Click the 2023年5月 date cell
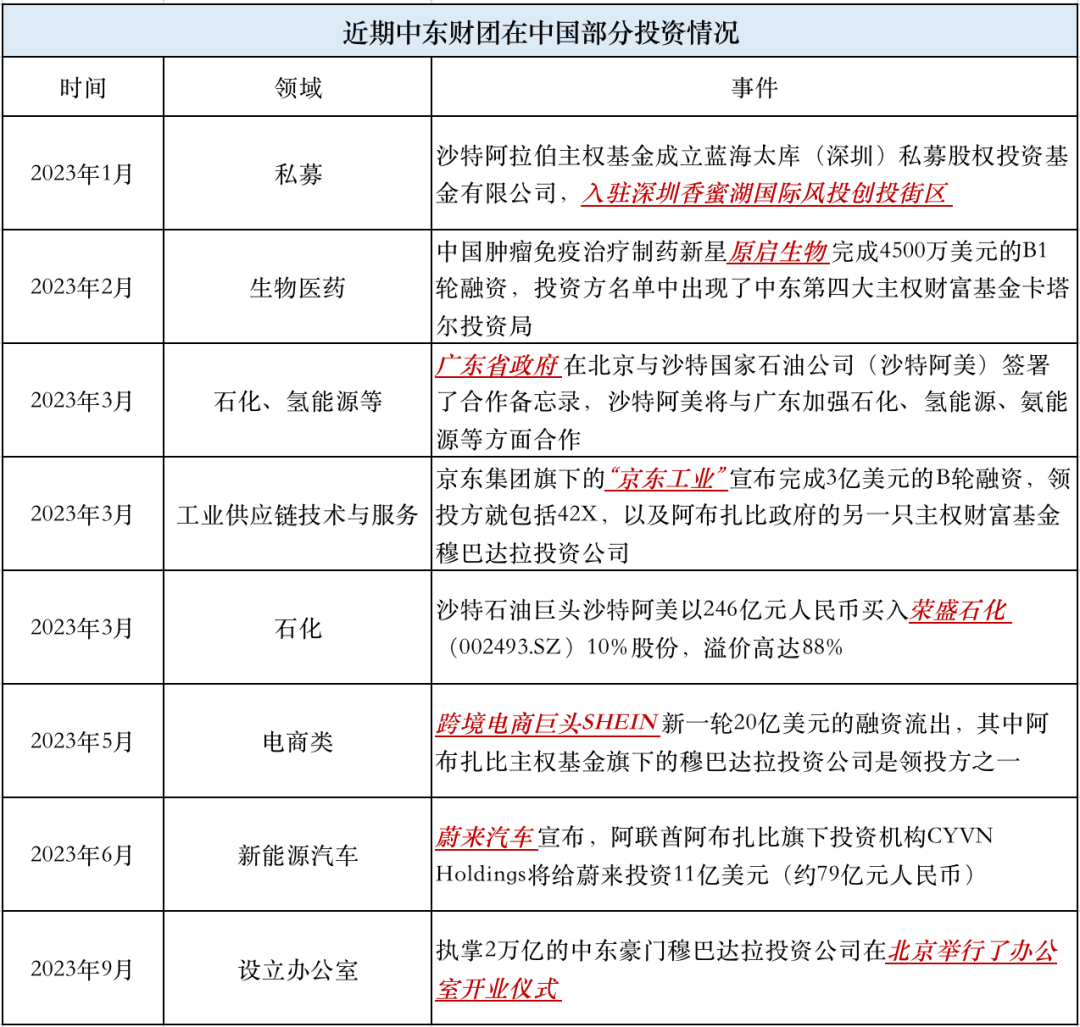Viewport: 1080px width, 1027px height. [81, 741]
